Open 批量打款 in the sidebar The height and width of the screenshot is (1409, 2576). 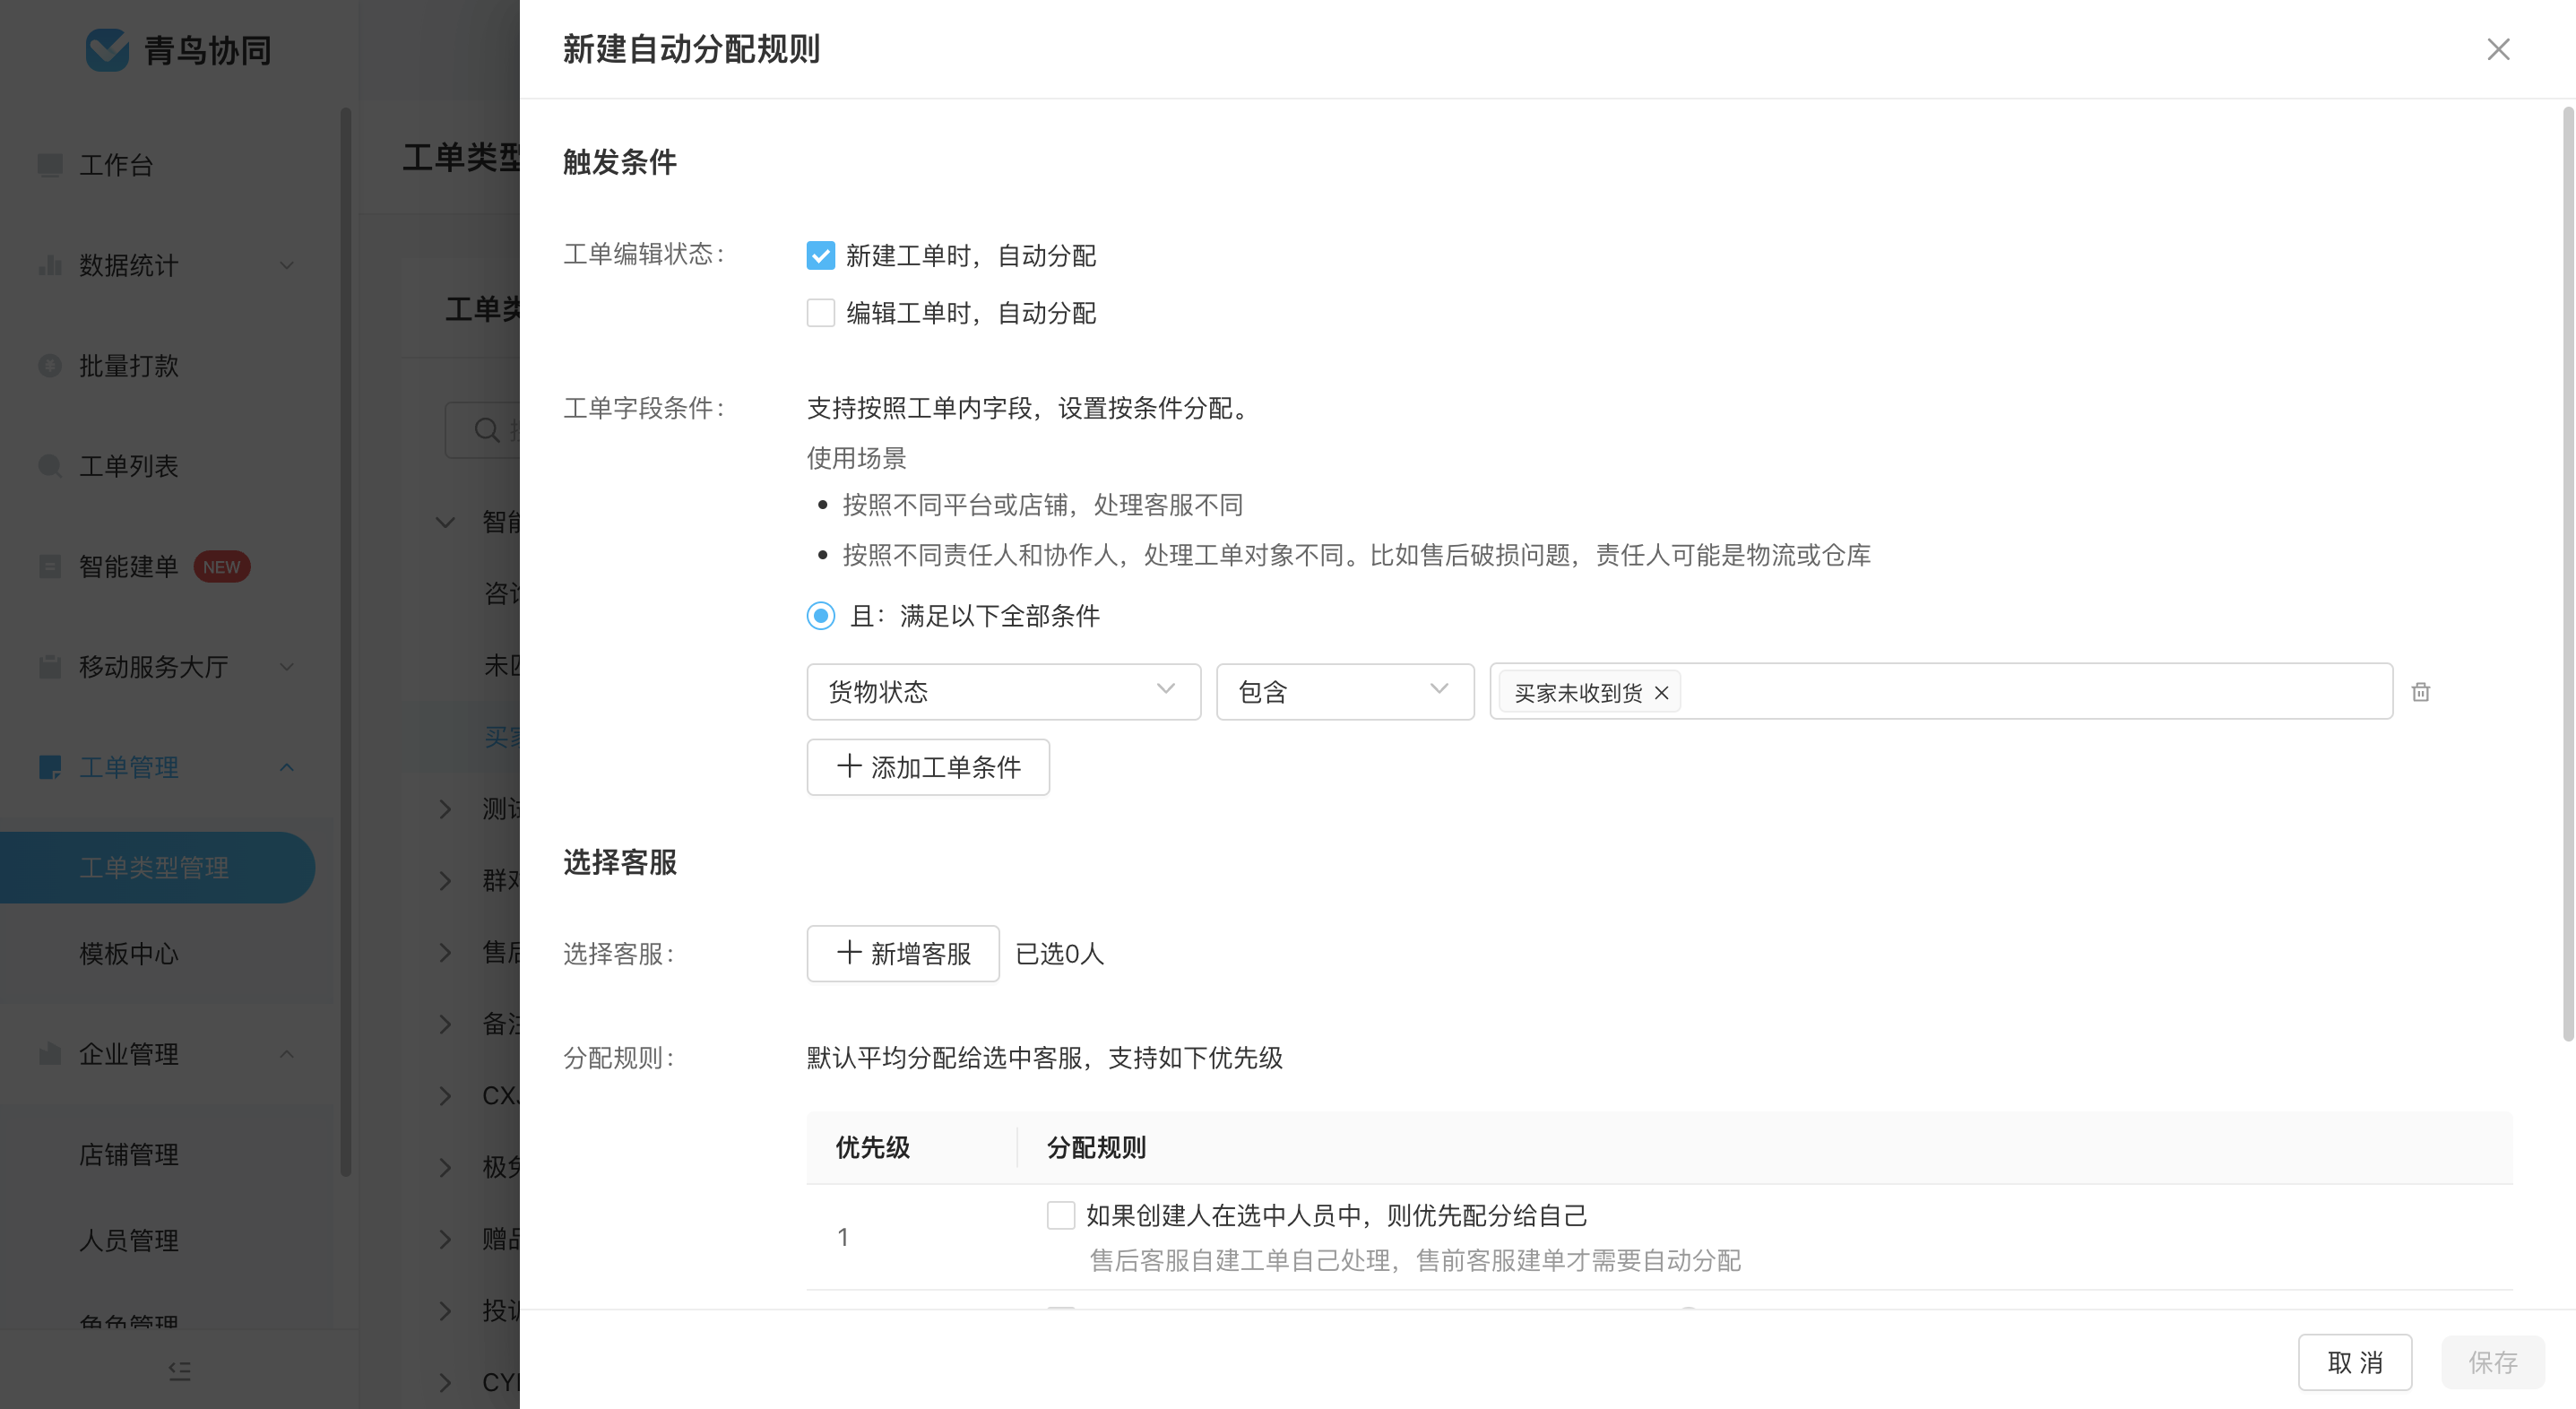pyautogui.click(x=128, y=365)
